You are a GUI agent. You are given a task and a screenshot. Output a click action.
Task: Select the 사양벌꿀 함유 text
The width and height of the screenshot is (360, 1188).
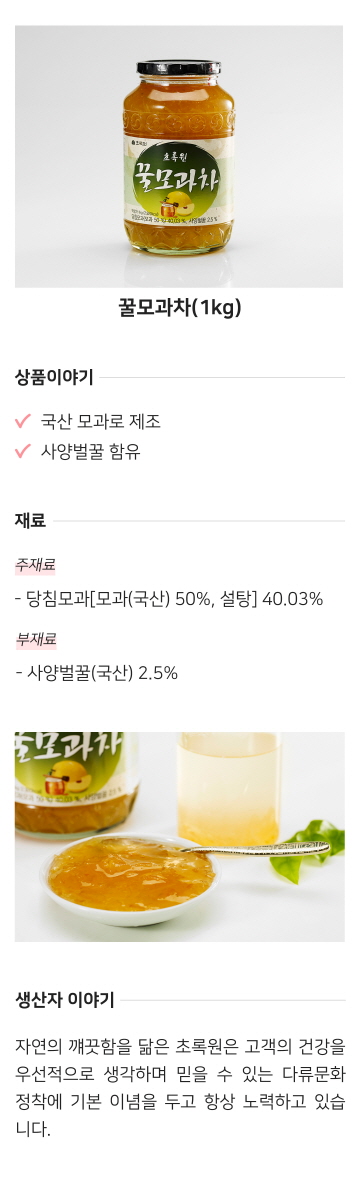[90, 452]
